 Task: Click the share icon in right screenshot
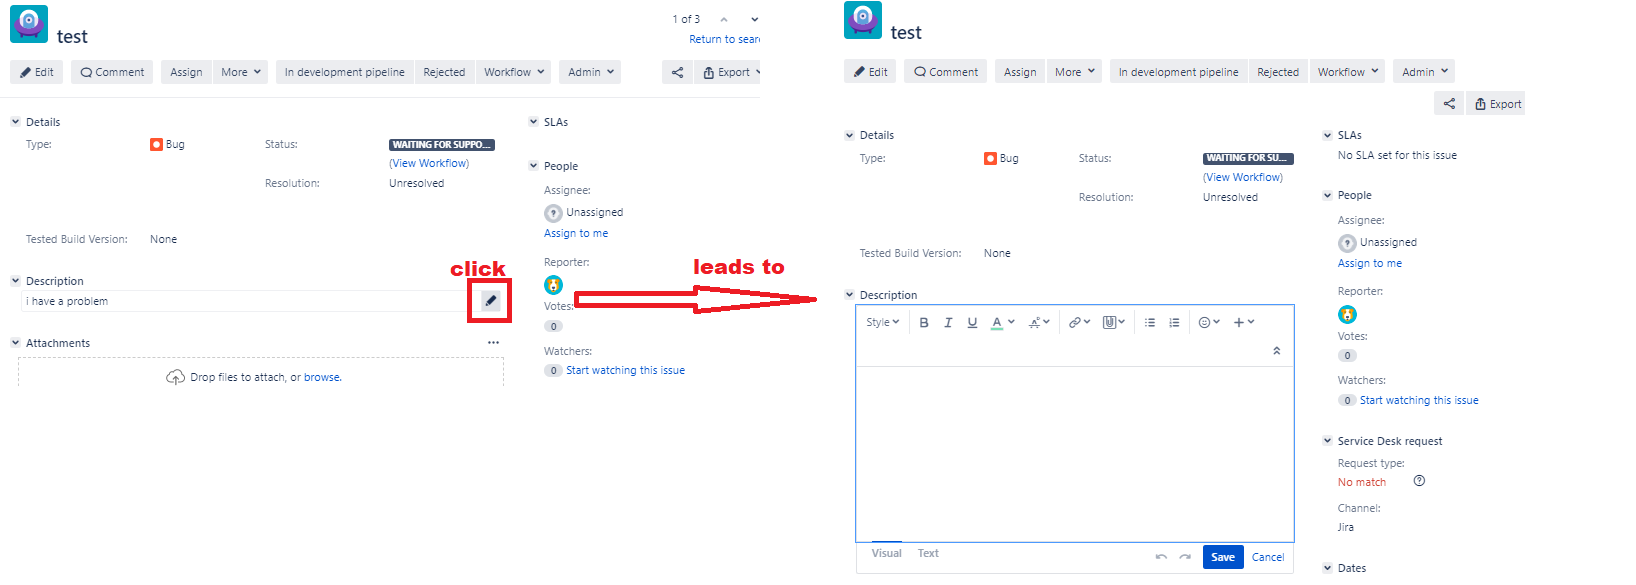click(x=1449, y=104)
